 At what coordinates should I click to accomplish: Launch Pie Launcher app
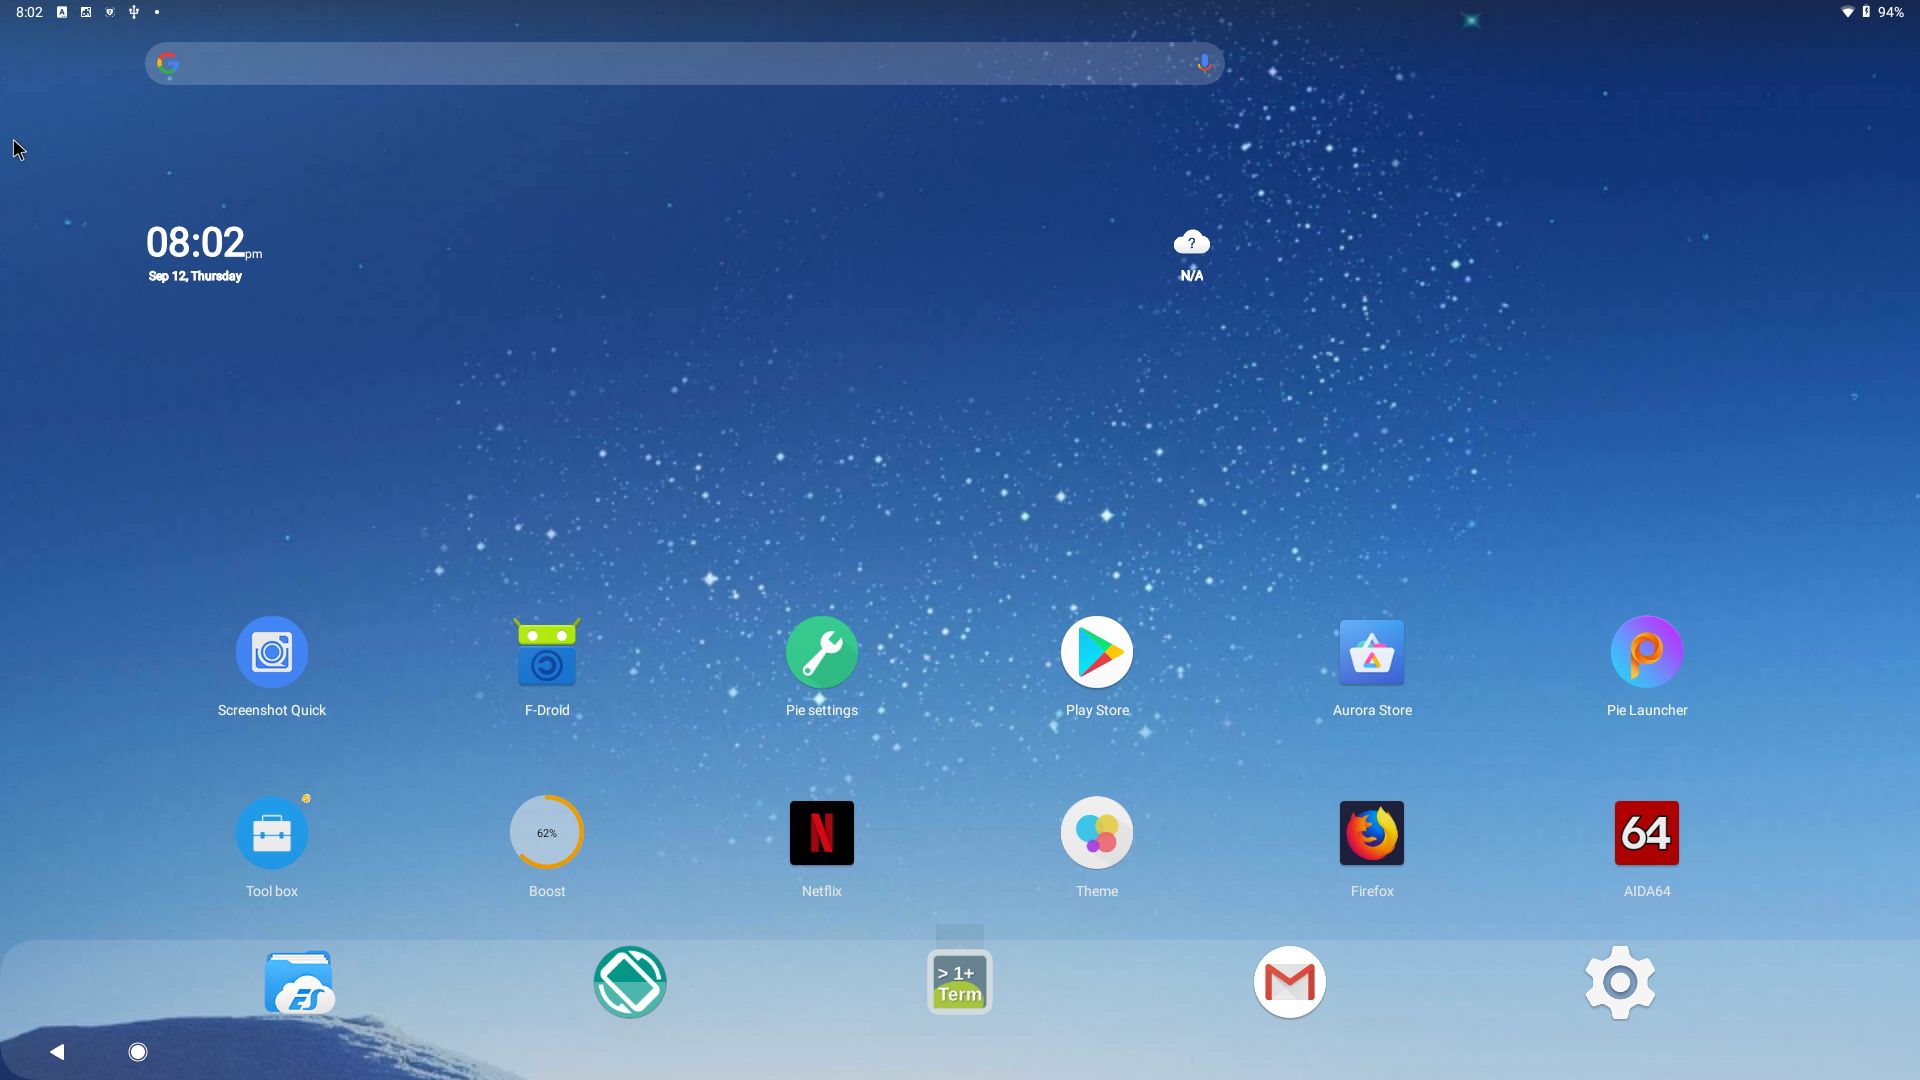coord(1647,651)
